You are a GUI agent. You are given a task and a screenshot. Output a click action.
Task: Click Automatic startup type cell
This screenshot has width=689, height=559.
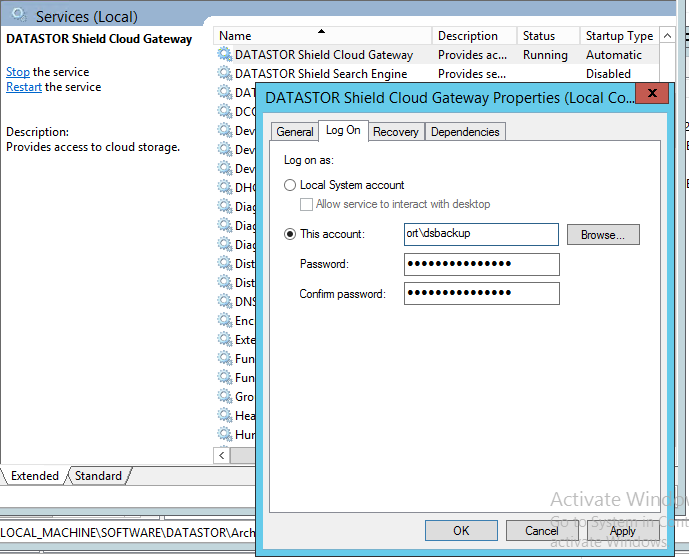[614, 55]
